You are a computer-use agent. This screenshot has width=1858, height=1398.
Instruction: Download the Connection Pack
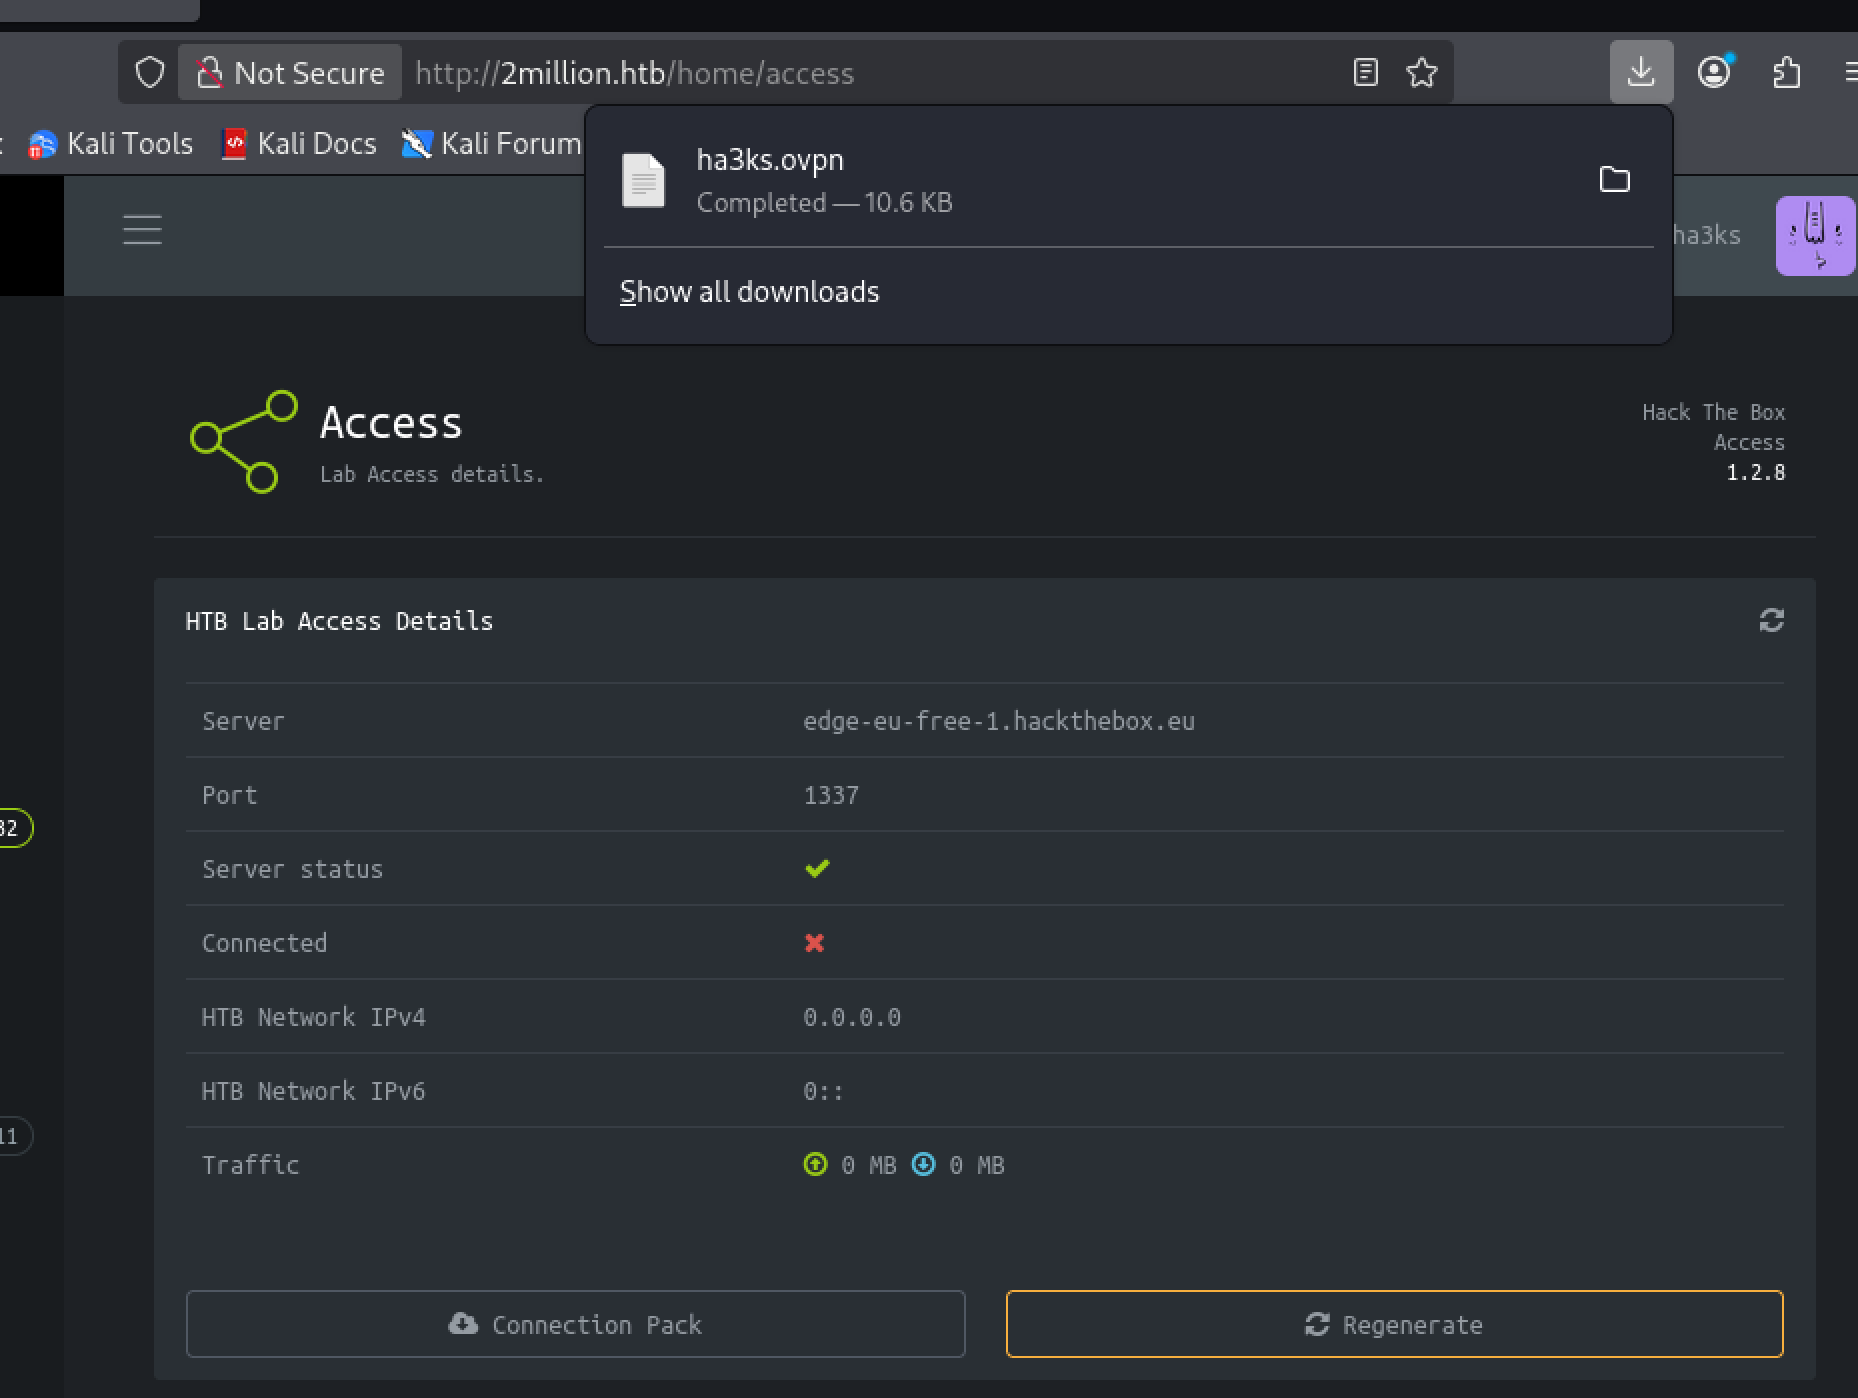point(575,1324)
